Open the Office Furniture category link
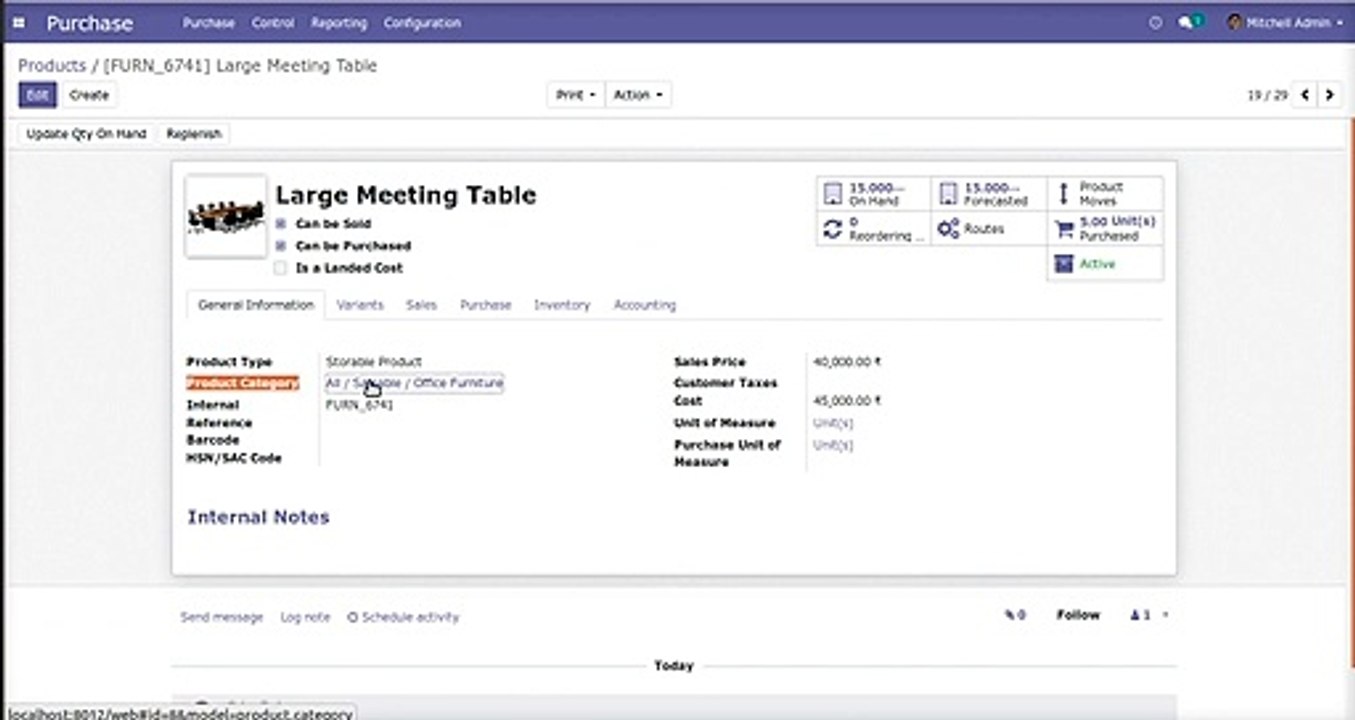 [x=414, y=383]
